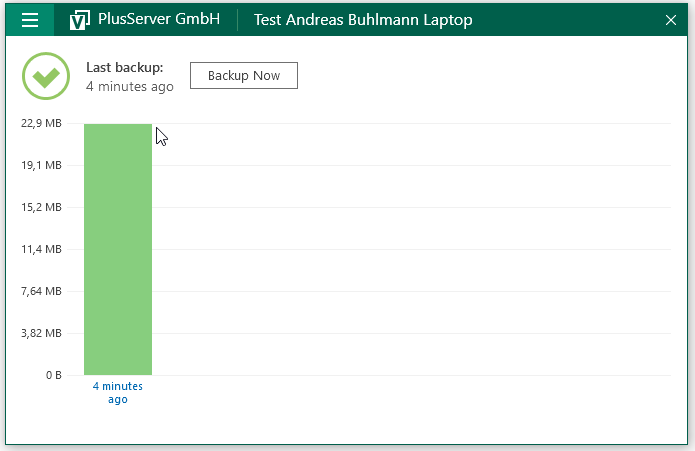This screenshot has height=451, width=695.
Task: Click 'Test Andreas Buhlmann Laptop' job name
Action: pyautogui.click(x=363, y=20)
